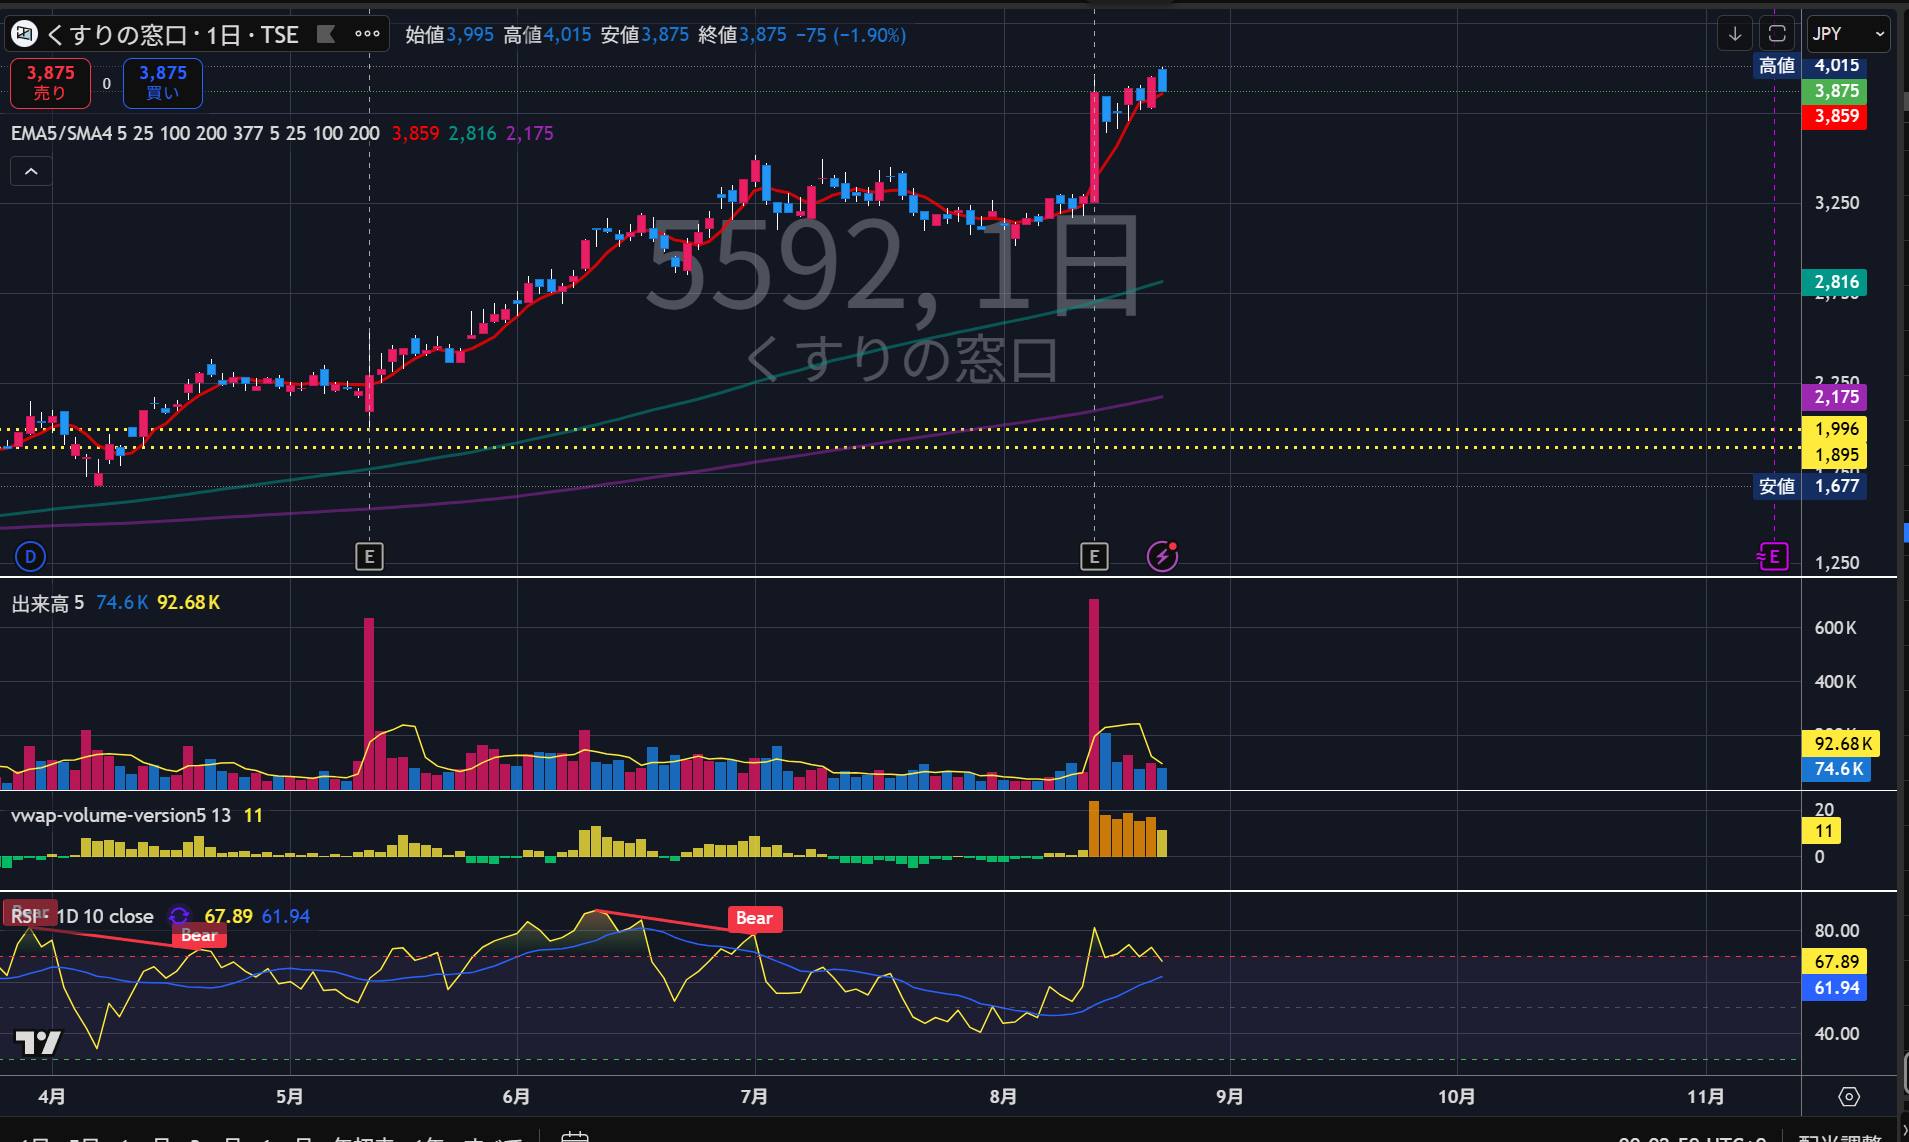Click the くすりの窓口 symbol logo icon

[x=24, y=35]
